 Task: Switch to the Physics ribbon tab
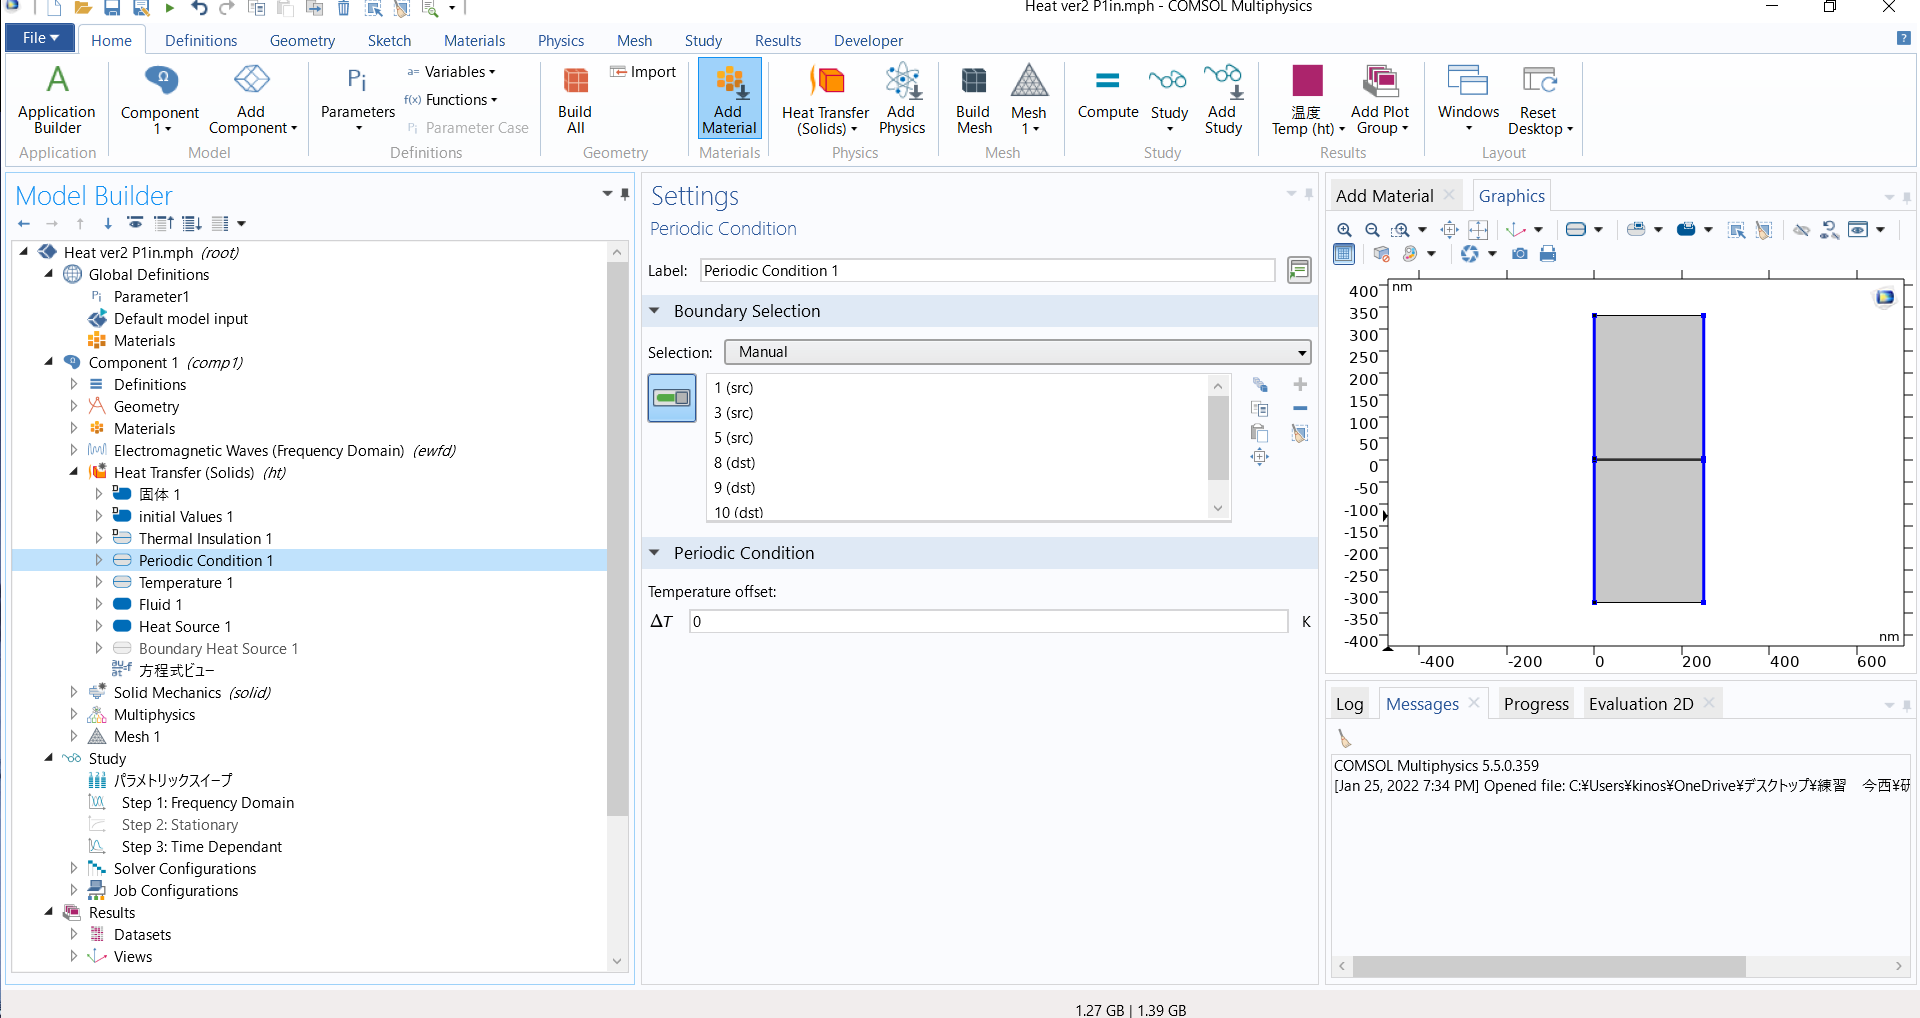click(x=561, y=41)
